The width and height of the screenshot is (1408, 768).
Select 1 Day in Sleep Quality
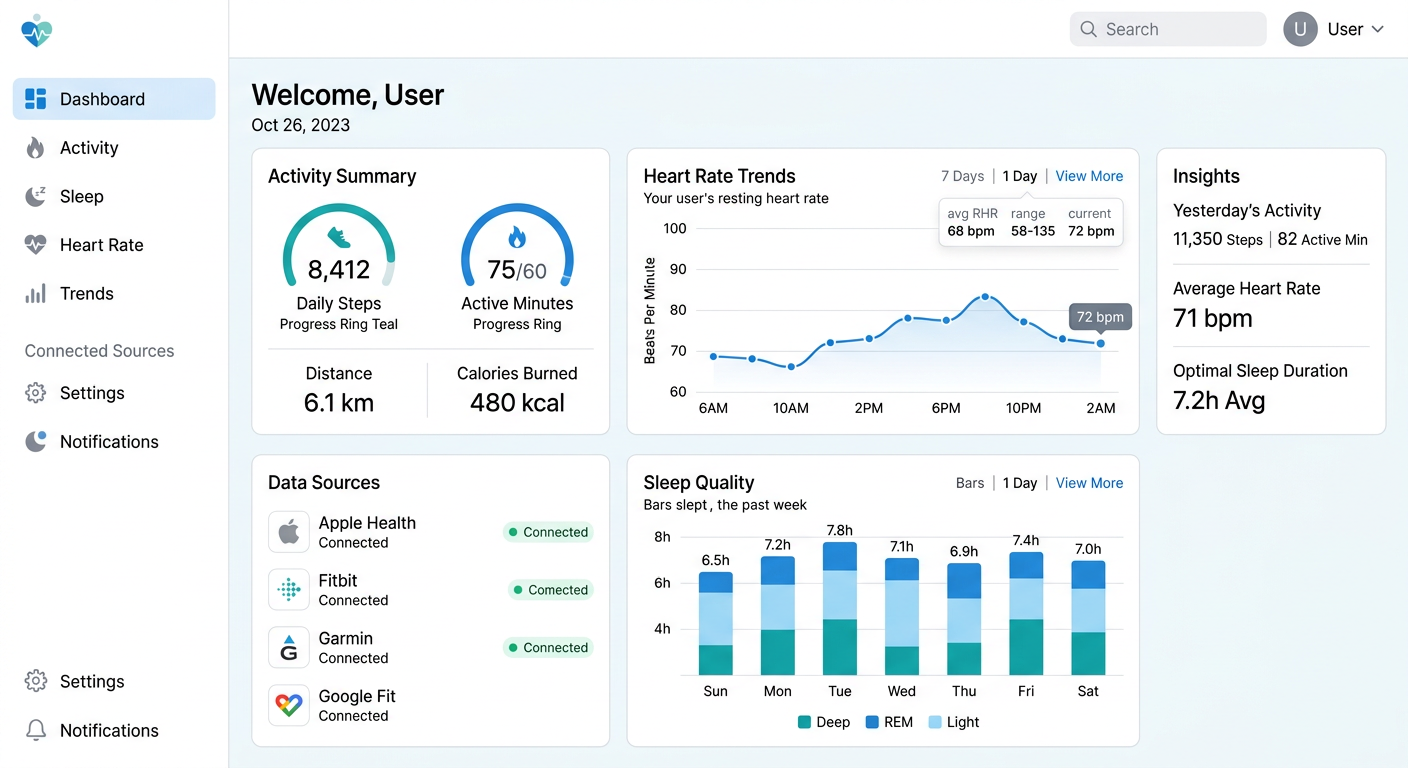tap(1020, 483)
